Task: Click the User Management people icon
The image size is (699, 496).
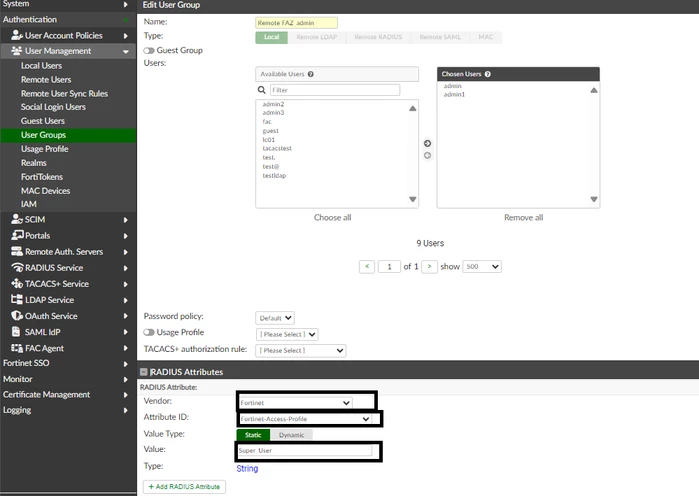Action: click(x=16, y=51)
